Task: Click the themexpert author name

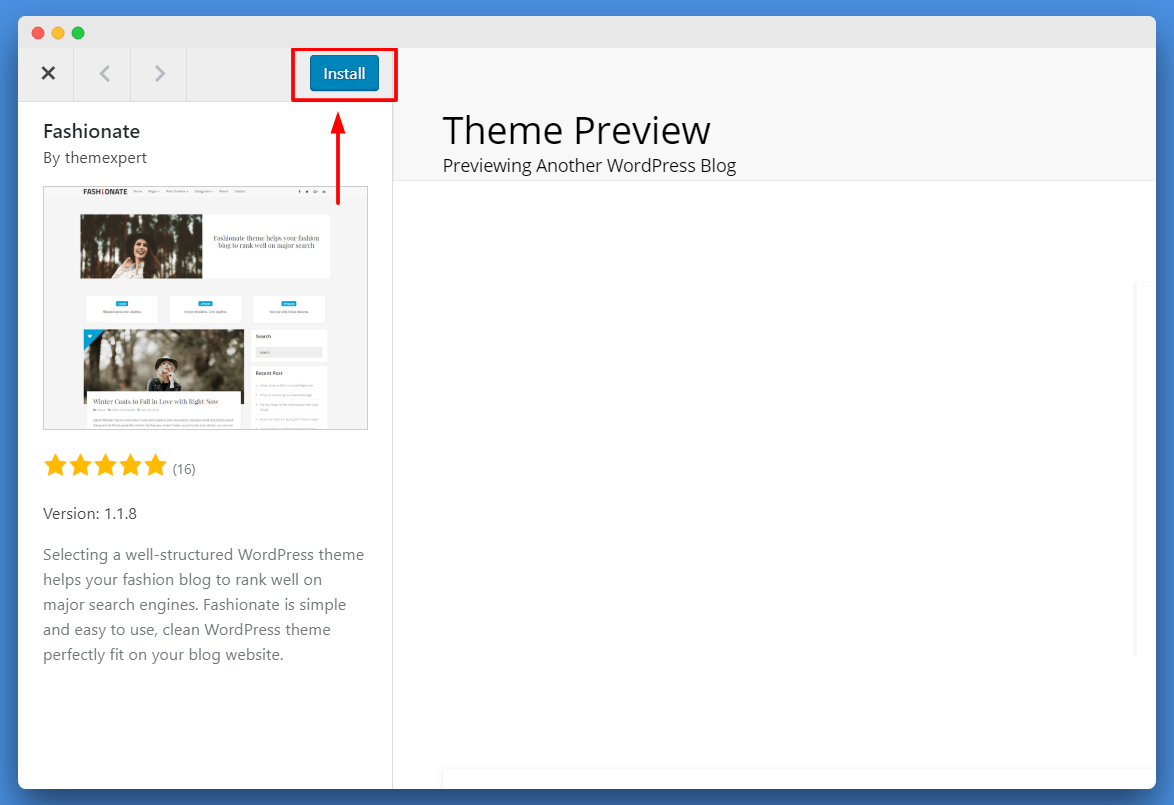Action: [x=106, y=158]
